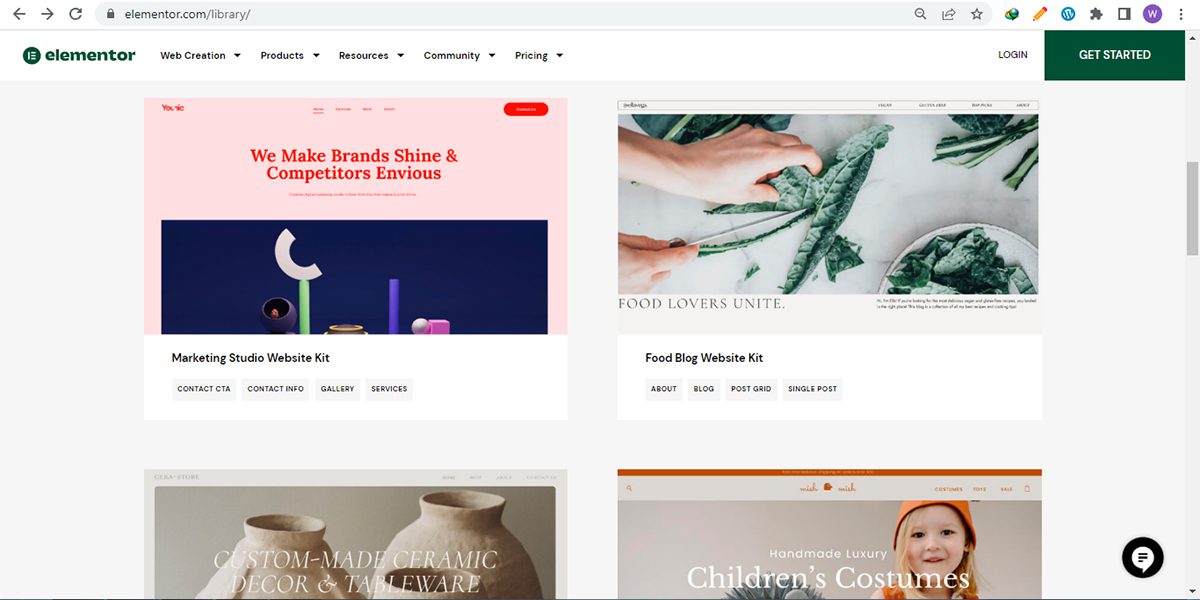Screen dimensions: 1200x600
Task: Click the GET STARTED button
Action: click(x=1114, y=55)
